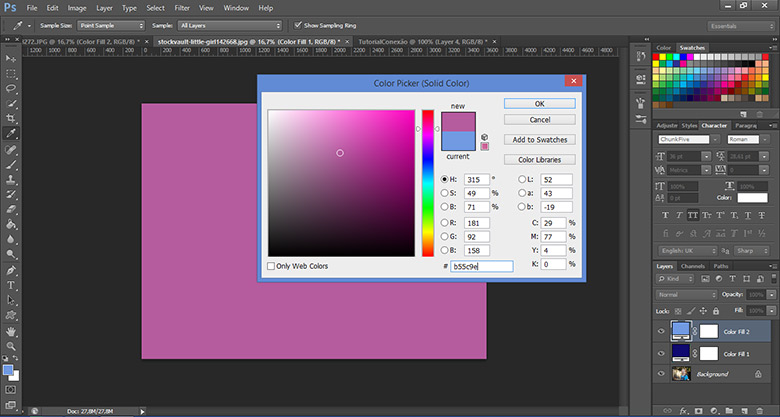This screenshot has height=417, width=780.
Task: Click the Add to Swatches button
Action: pos(539,139)
